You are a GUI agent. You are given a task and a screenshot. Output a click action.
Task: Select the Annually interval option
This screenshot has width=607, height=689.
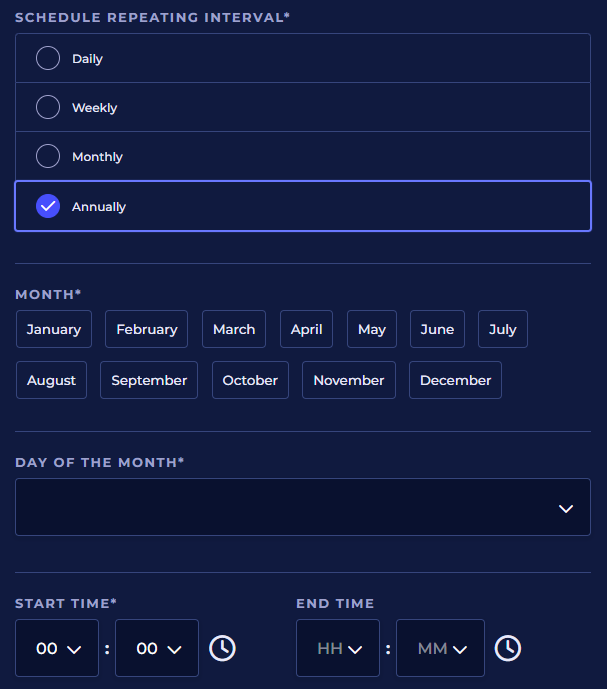[48, 206]
